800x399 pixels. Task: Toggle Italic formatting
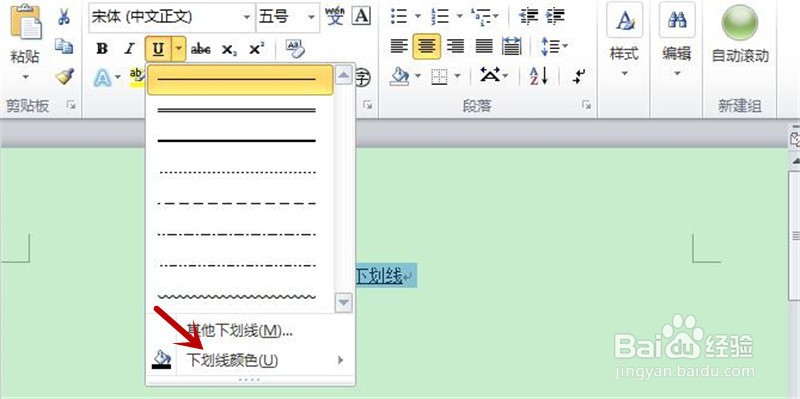(130, 49)
